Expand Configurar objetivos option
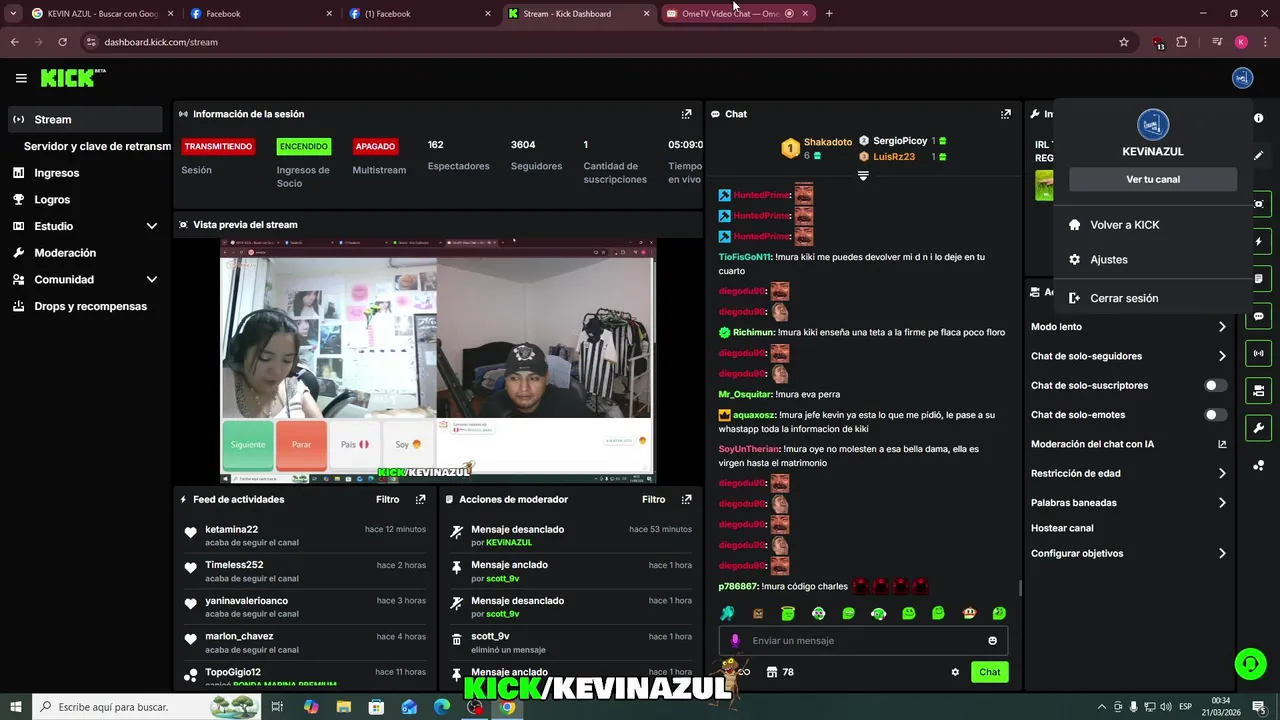The image size is (1280, 720). 1221,553
